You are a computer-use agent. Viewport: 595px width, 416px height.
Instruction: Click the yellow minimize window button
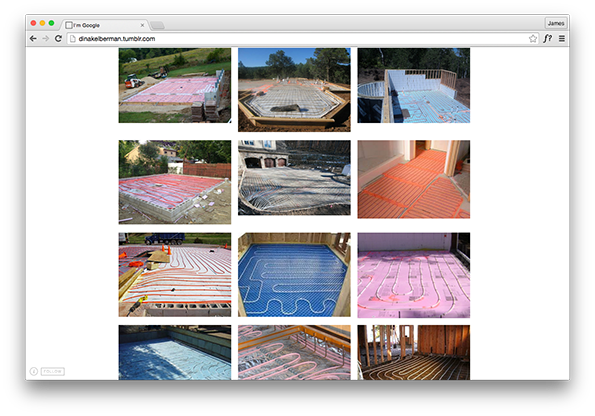click(42, 23)
